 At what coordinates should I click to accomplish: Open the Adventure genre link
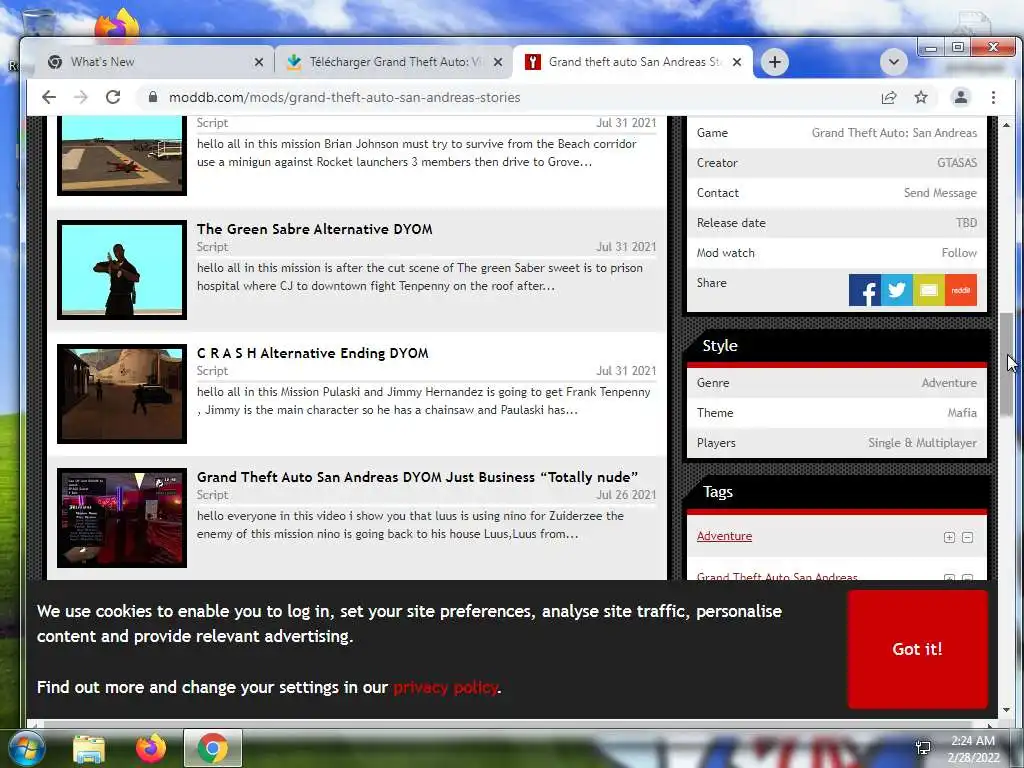[x=949, y=383]
